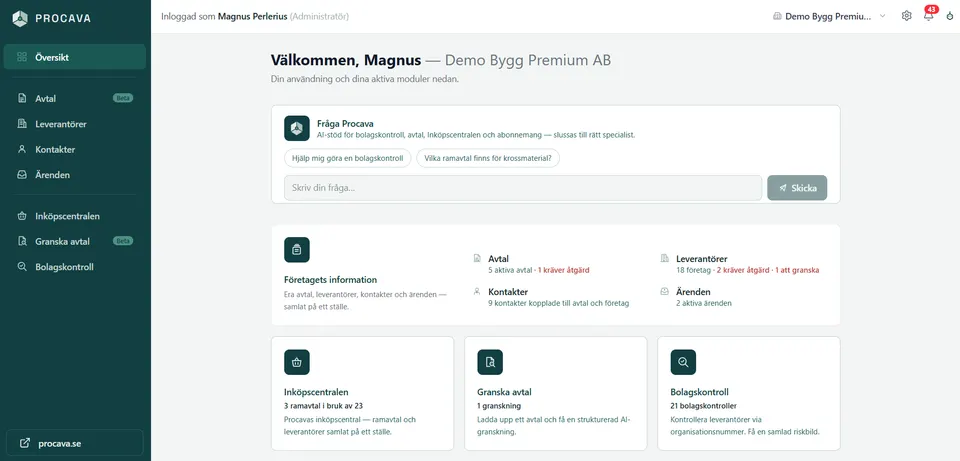The image size is (960, 461).
Task: Open the procava.se link in sidebar
Action: point(75,443)
